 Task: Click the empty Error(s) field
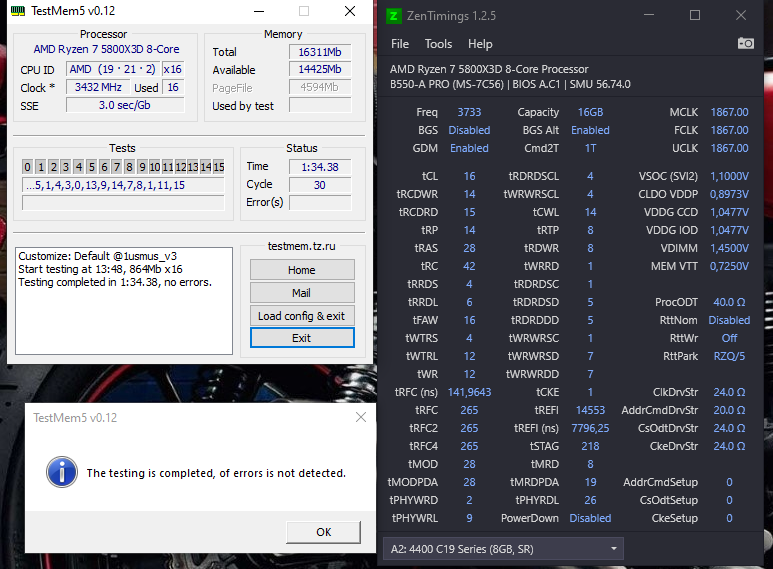[x=320, y=203]
